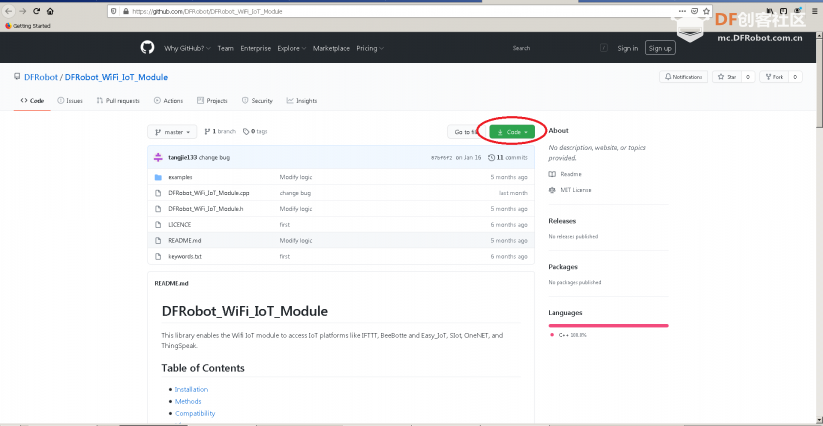The height and width of the screenshot is (426, 823).
Task: Click the browser back arrow button
Action: tap(8, 11)
